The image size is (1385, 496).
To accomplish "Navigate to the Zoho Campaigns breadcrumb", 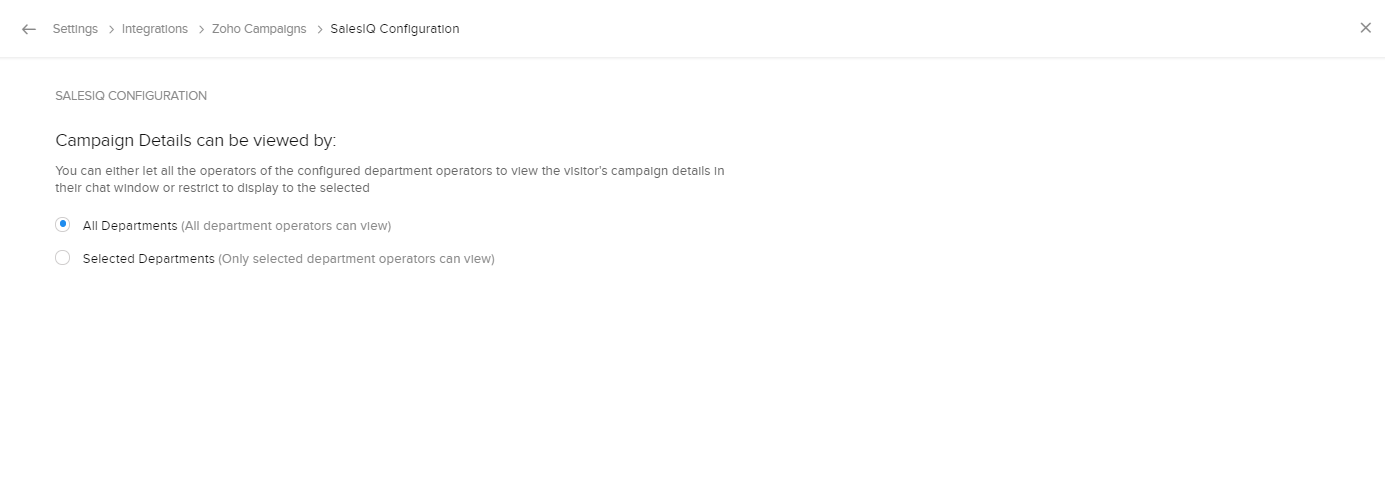I will coord(259,29).
